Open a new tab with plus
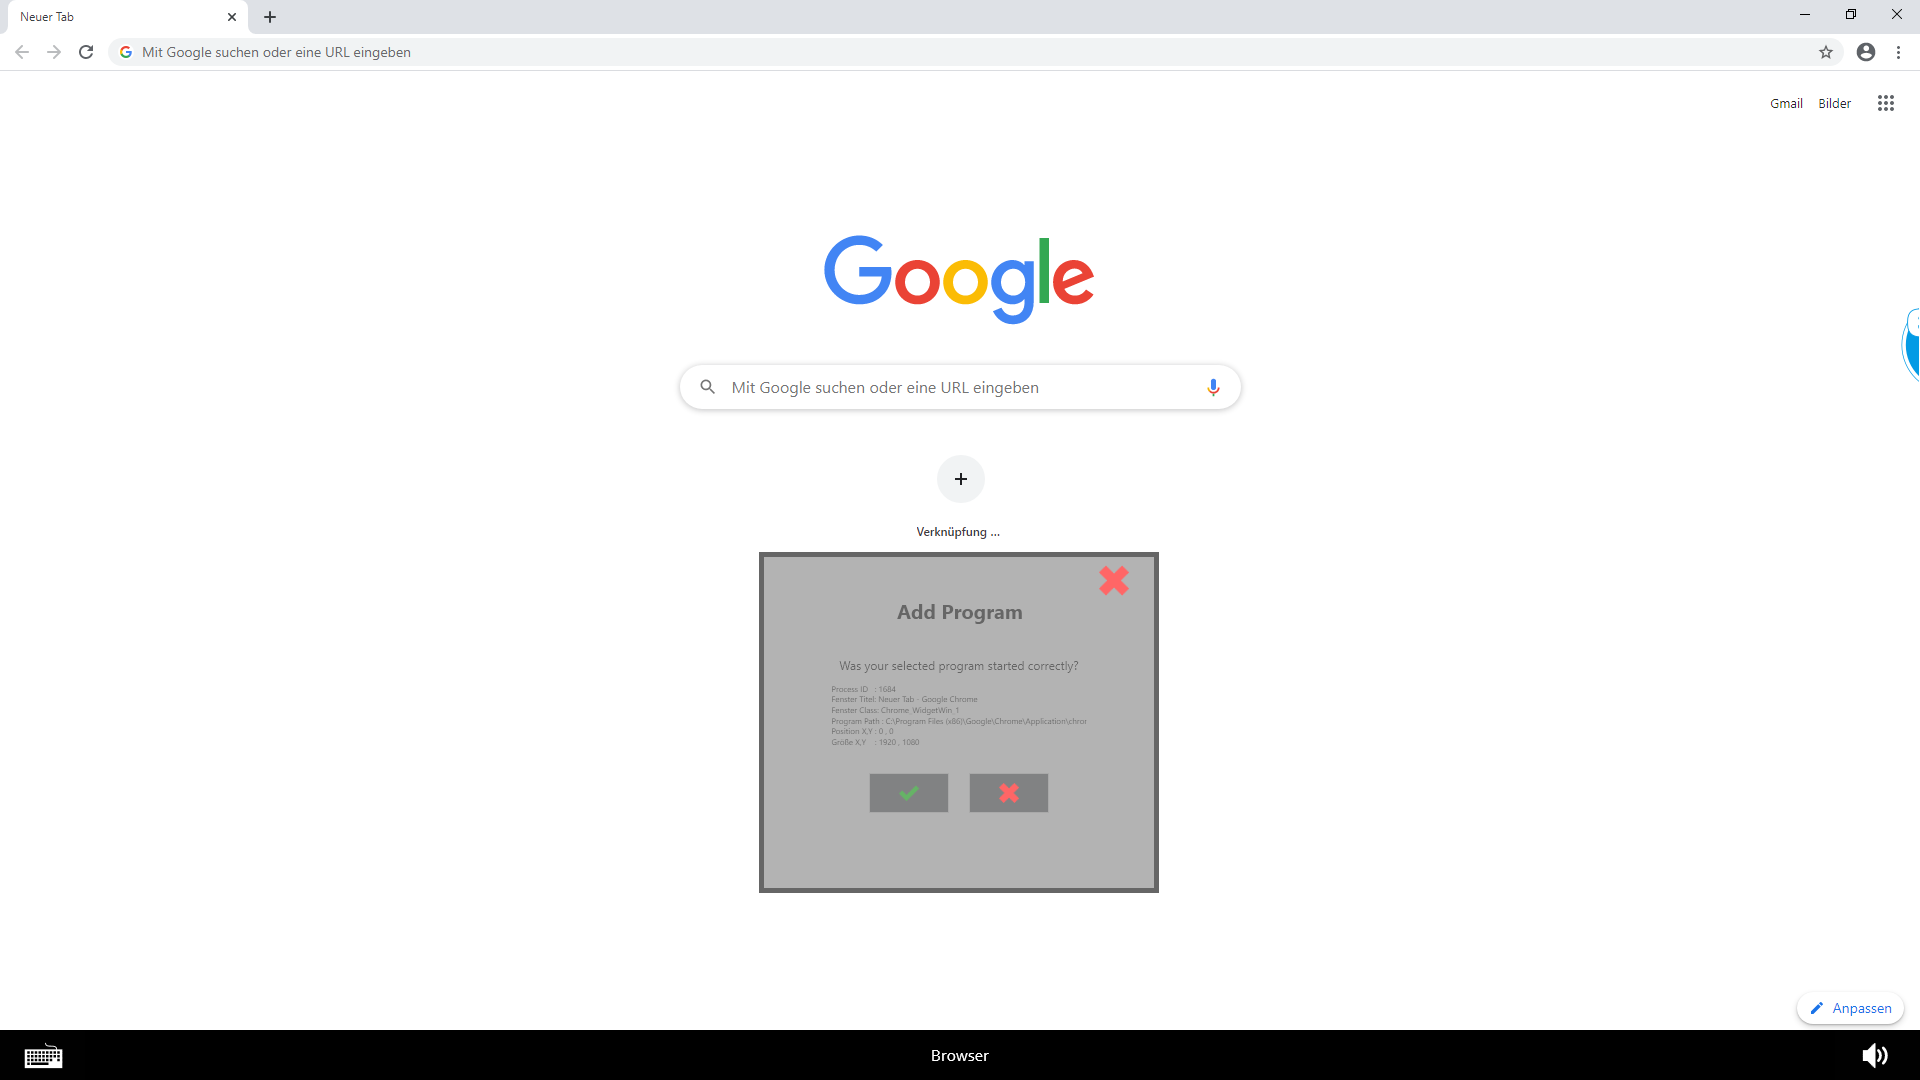Screen dimensions: 1920x1080 (x=270, y=17)
